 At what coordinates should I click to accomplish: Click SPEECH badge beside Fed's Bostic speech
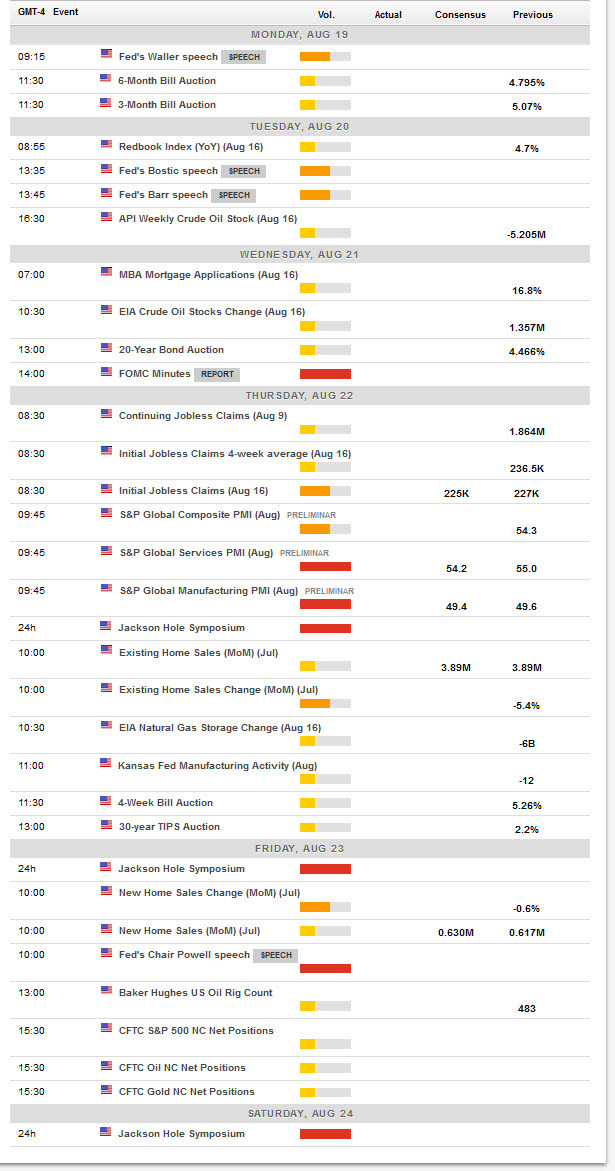[243, 171]
